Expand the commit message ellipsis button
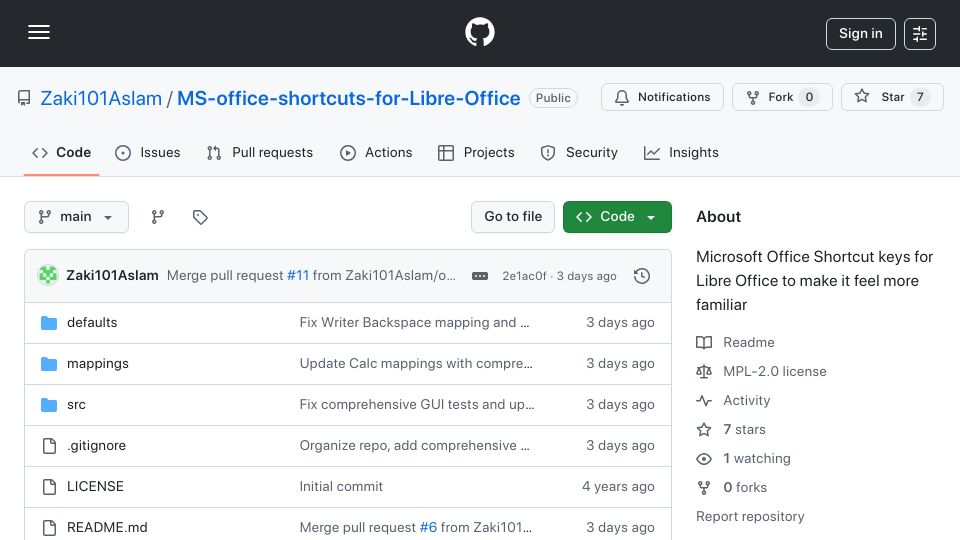The image size is (960, 540). pyautogui.click(x=480, y=276)
